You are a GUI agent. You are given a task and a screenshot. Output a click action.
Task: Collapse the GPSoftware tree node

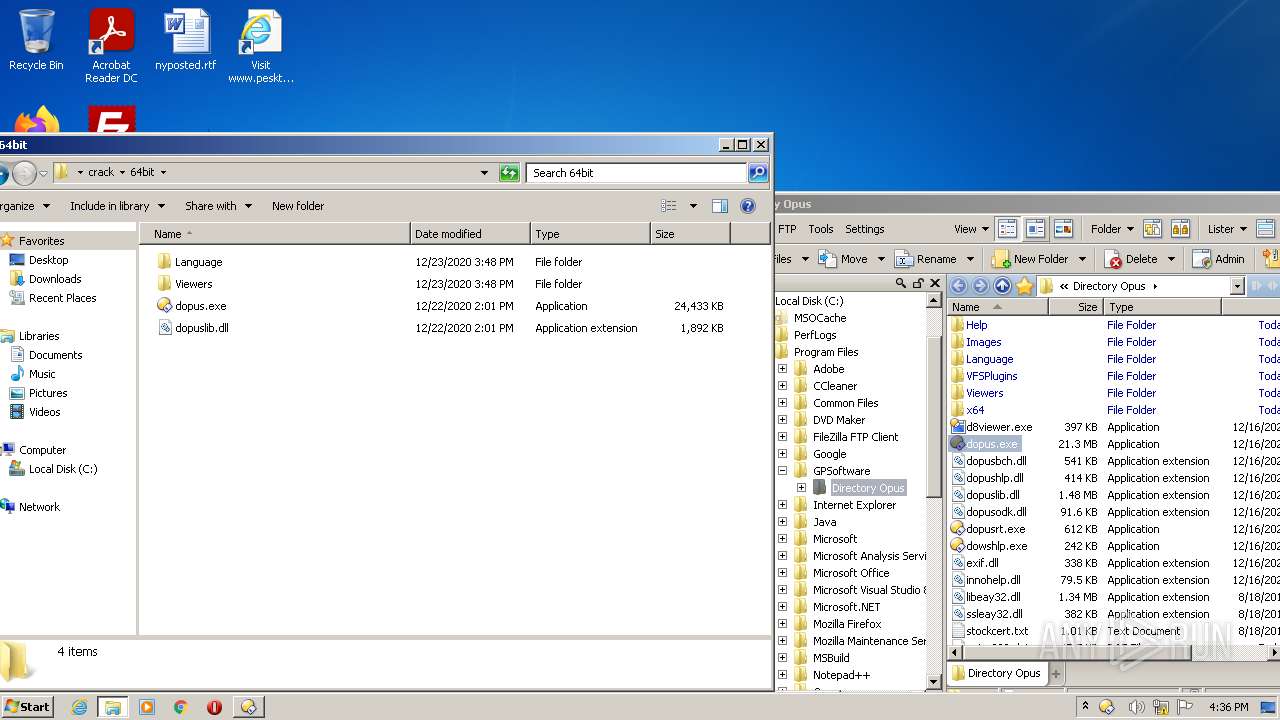(x=783, y=471)
